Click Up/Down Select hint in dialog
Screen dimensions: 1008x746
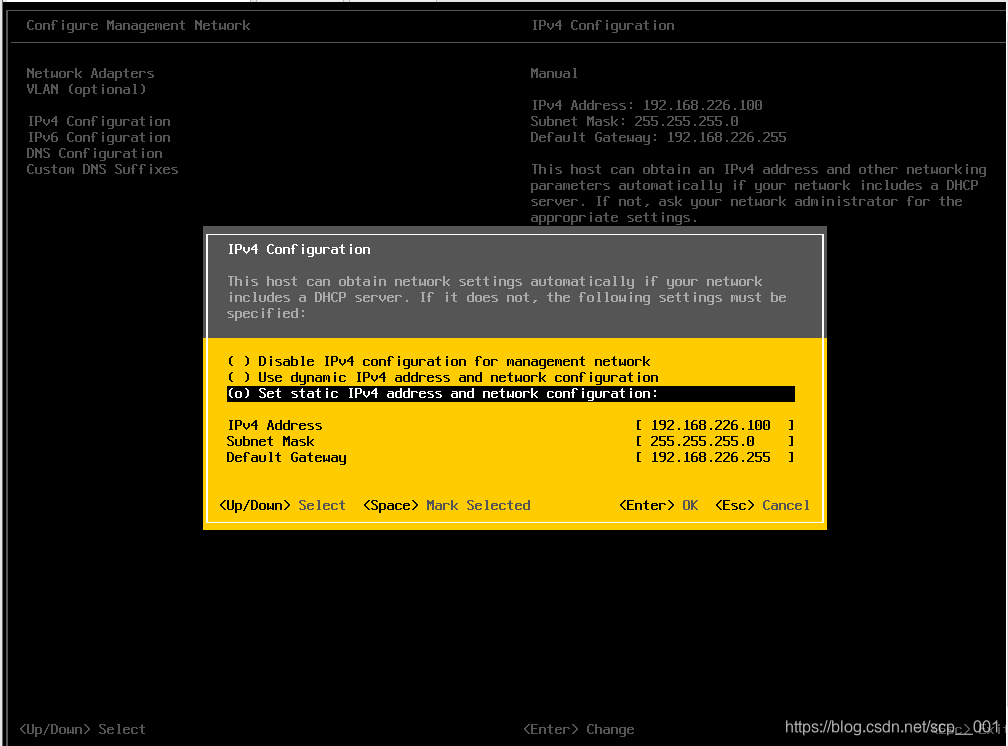pyautogui.click(x=282, y=505)
